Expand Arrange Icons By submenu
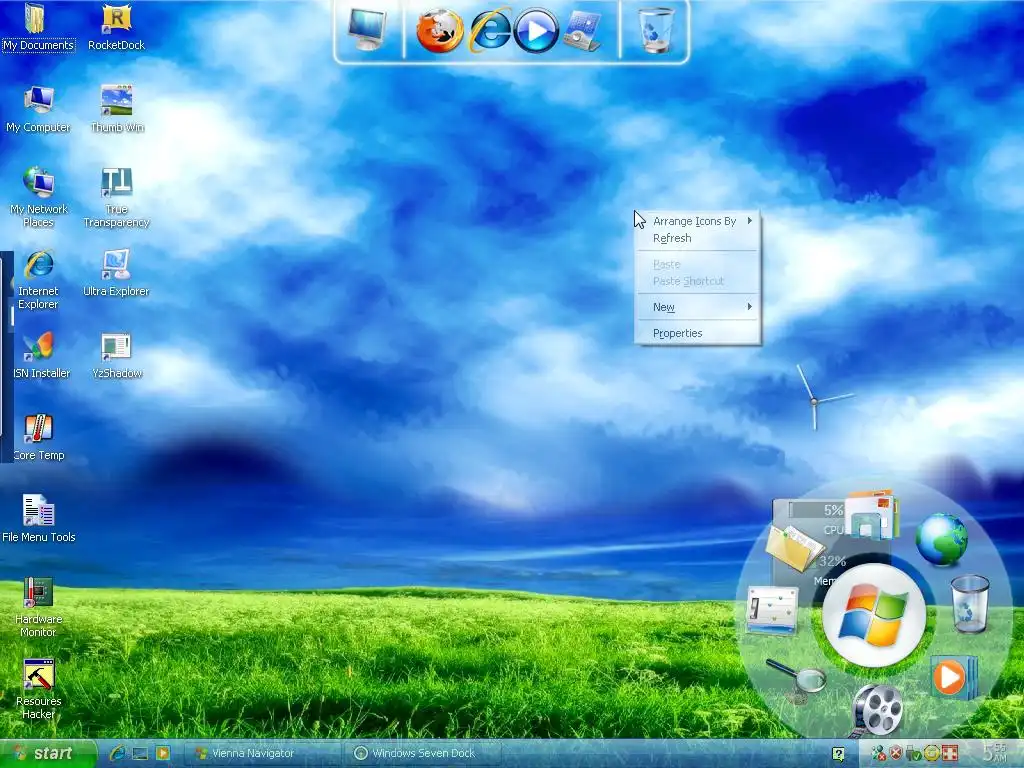Screen dimensions: 1024x768 [697, 221]
